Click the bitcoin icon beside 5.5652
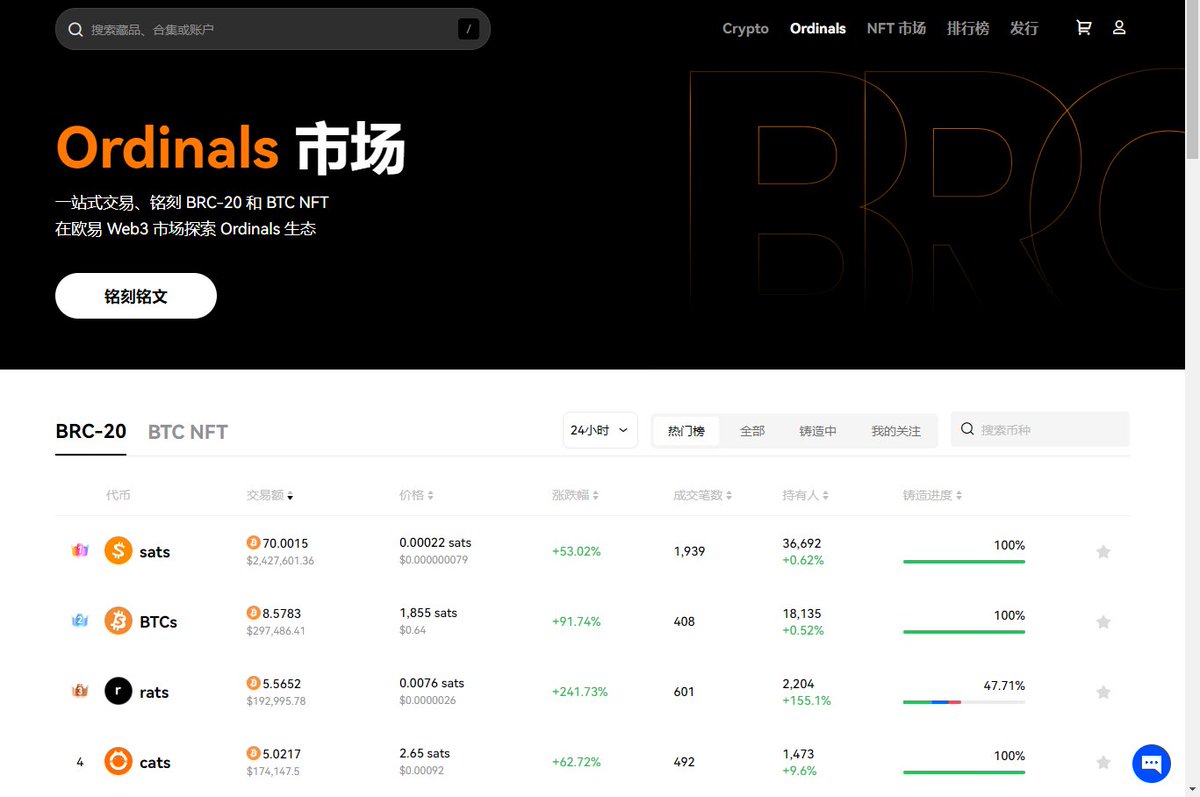 point(253,683)
